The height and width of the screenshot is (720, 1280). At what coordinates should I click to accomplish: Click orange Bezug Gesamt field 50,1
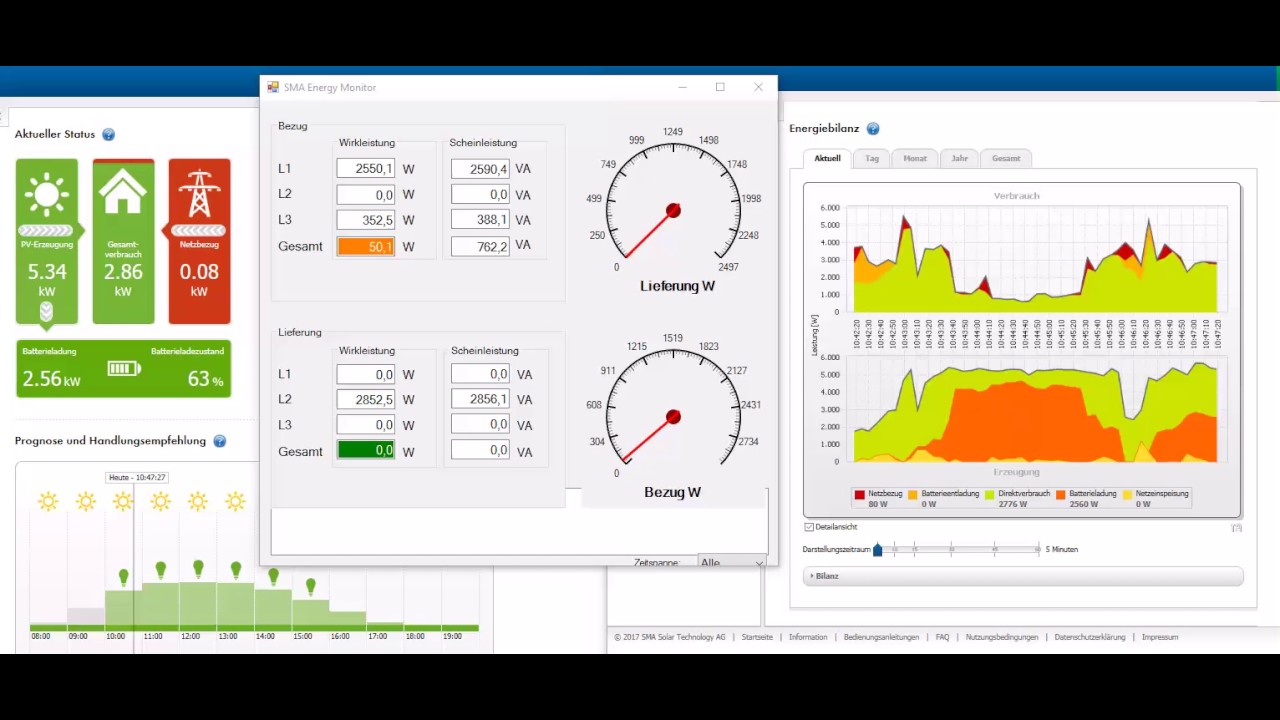pyautogui.click(x=365, y=246)
